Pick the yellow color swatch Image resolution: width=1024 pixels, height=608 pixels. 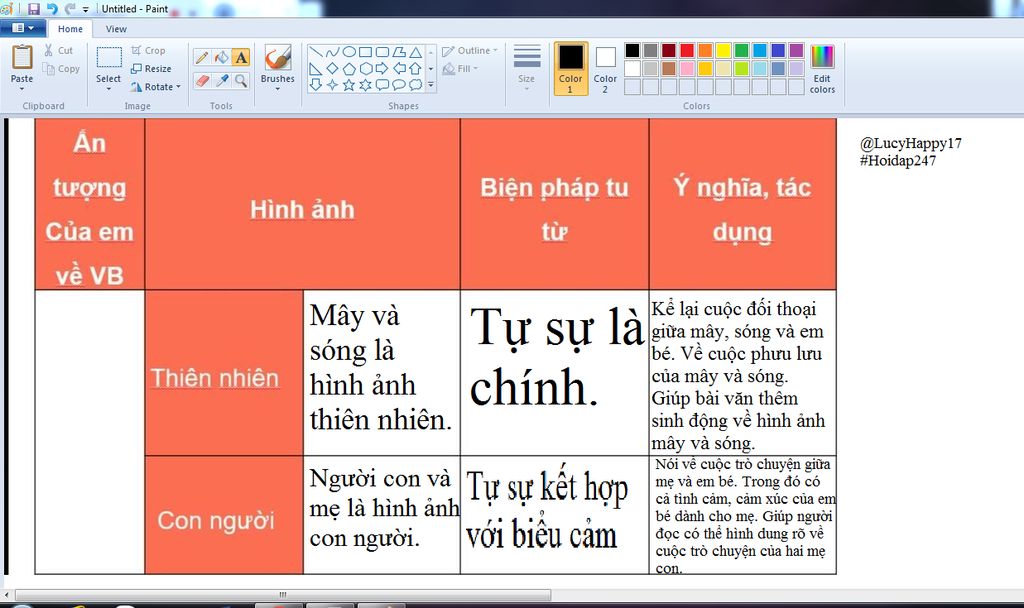pos(723,50)
